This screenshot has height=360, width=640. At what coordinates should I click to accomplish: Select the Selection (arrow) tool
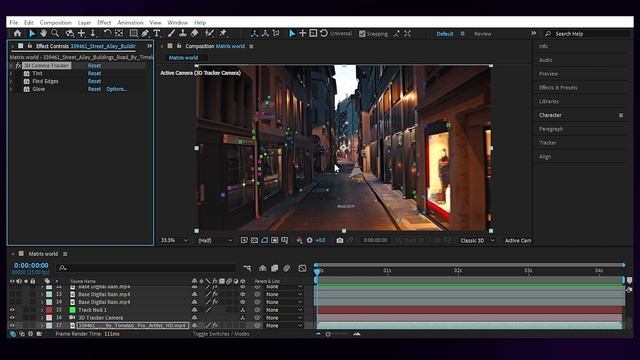pyautogui.click(x=32, y=33)
